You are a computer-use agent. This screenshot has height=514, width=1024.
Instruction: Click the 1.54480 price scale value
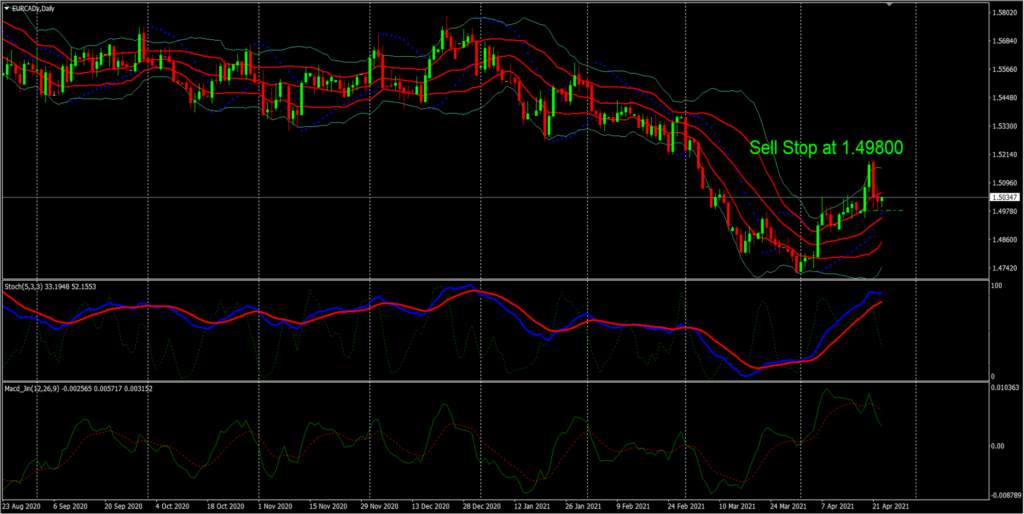pyautogui.click(x=1006, y=99)
